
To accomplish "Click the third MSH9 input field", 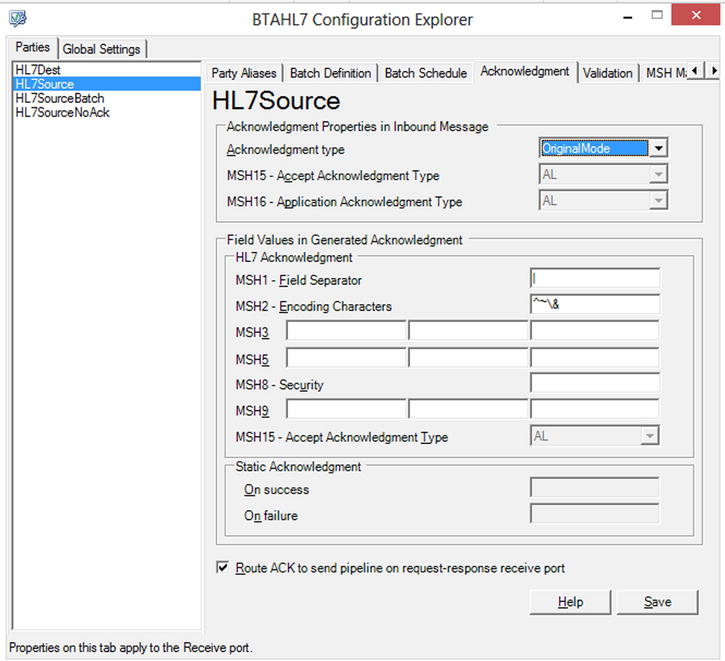I will pos(595,409).
